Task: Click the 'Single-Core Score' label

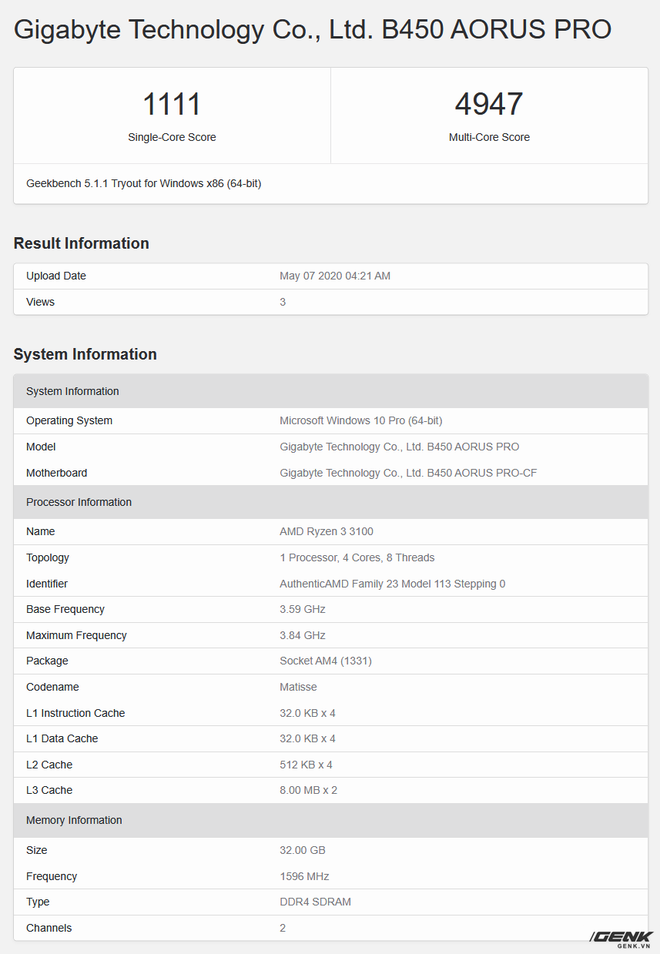Action: (x=172, y=138)
